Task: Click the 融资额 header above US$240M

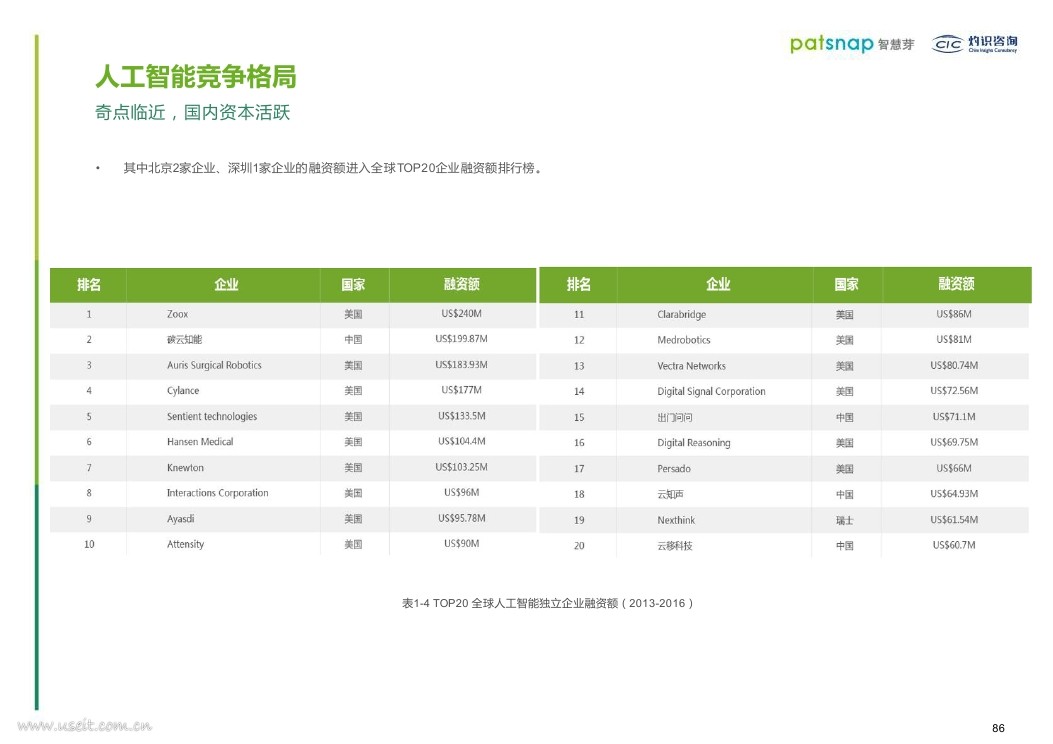Action: pos(461,284)
